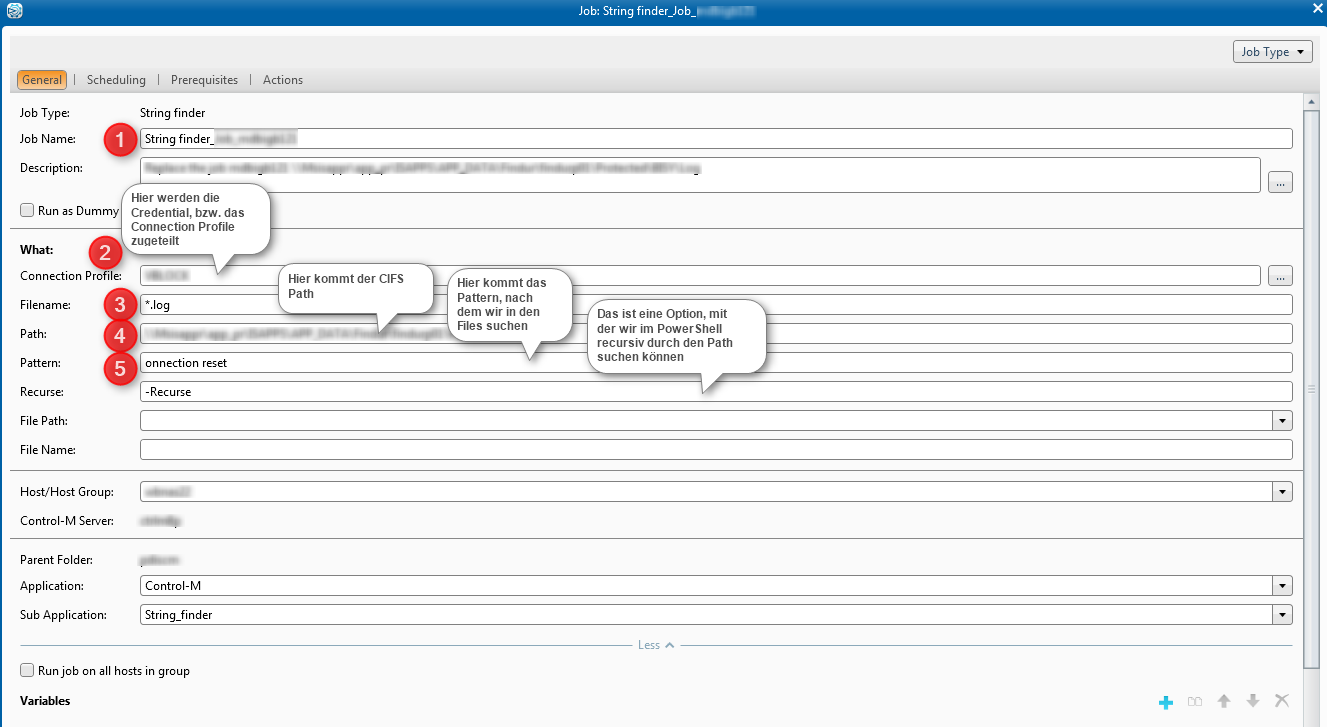Move variable down with arrow icon
This screenshot has height=727, width=1327.
[x=1252, y=702]
